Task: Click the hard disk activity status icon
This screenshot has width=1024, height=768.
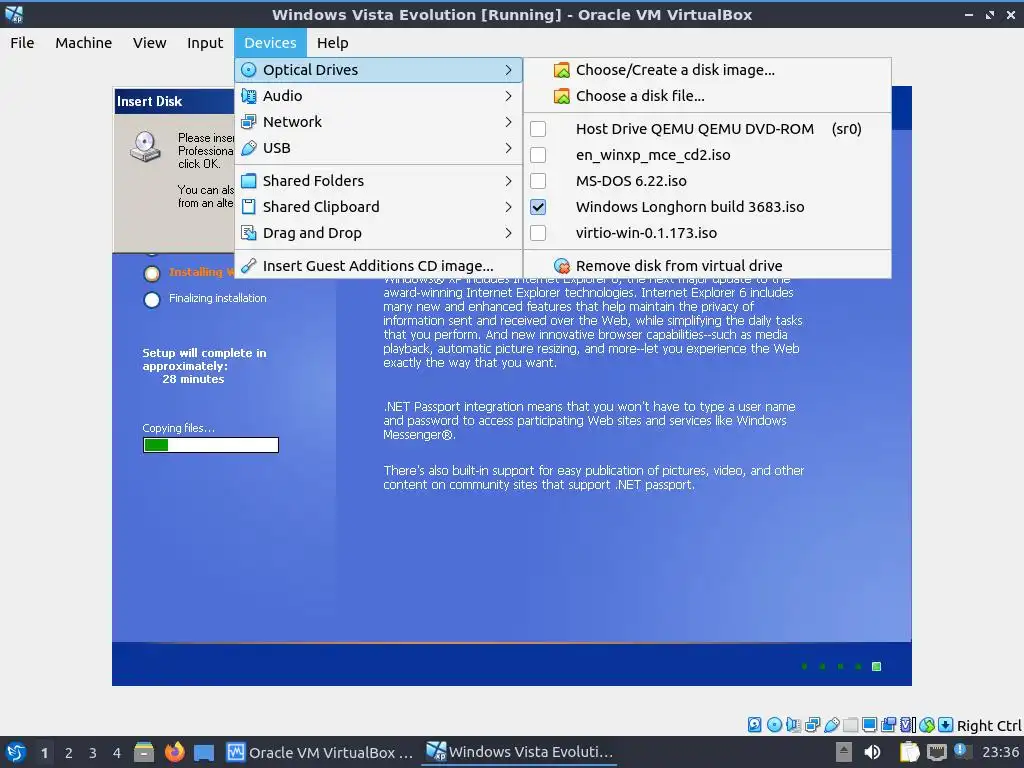Action: pos(754,724)
